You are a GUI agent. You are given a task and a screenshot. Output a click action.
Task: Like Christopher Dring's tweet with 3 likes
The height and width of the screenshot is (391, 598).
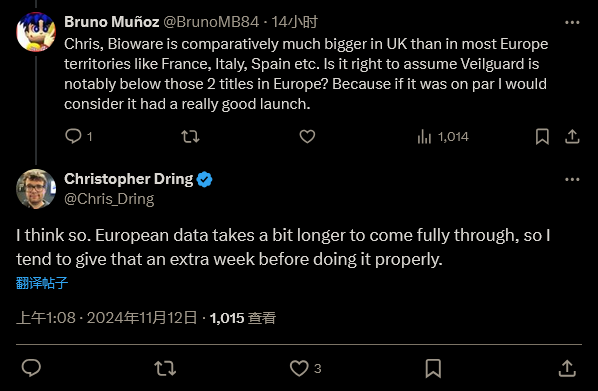point(305,368)
